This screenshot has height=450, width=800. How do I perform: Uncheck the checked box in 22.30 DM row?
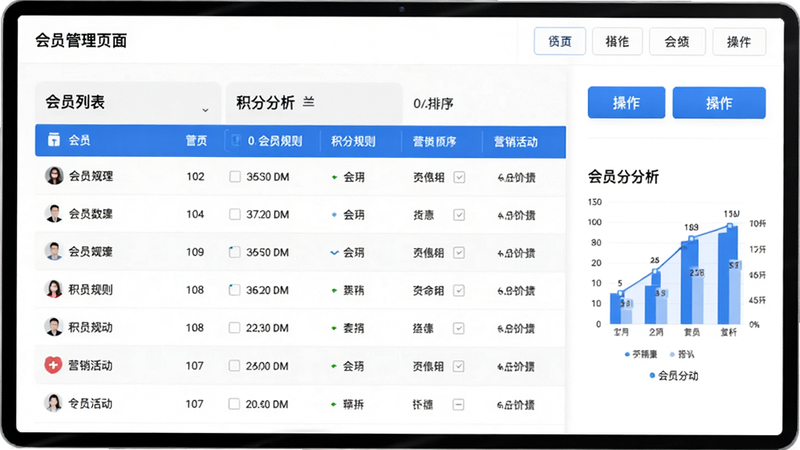[459, 328]
